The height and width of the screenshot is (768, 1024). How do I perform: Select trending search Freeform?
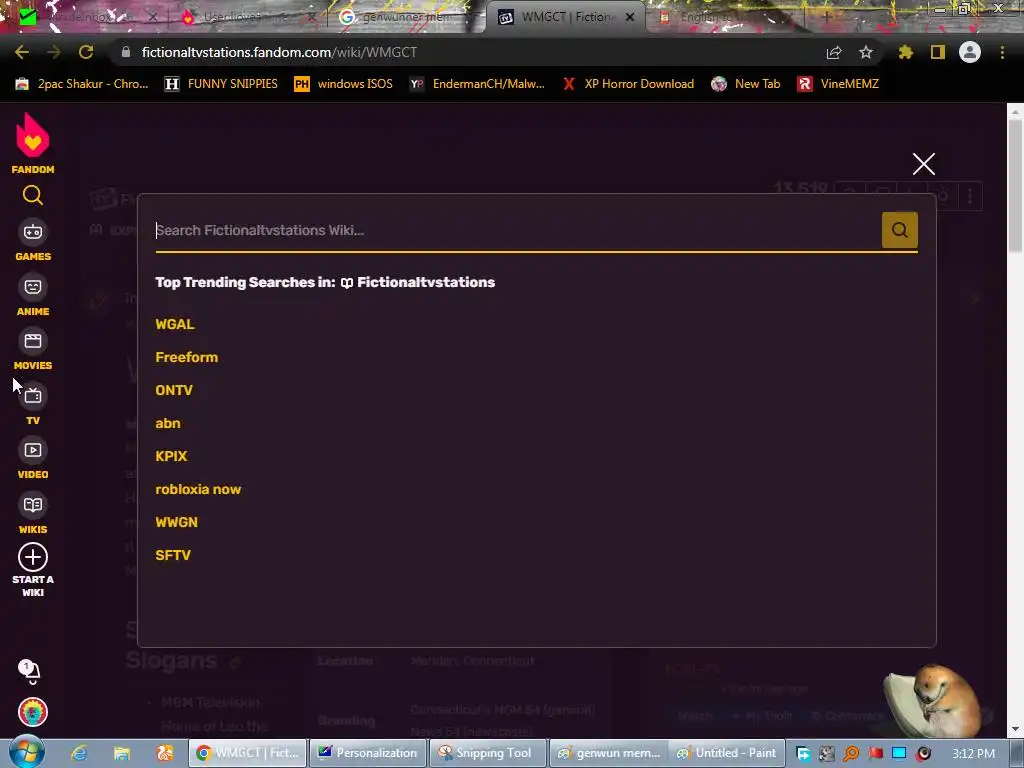(x=187, y=357)
